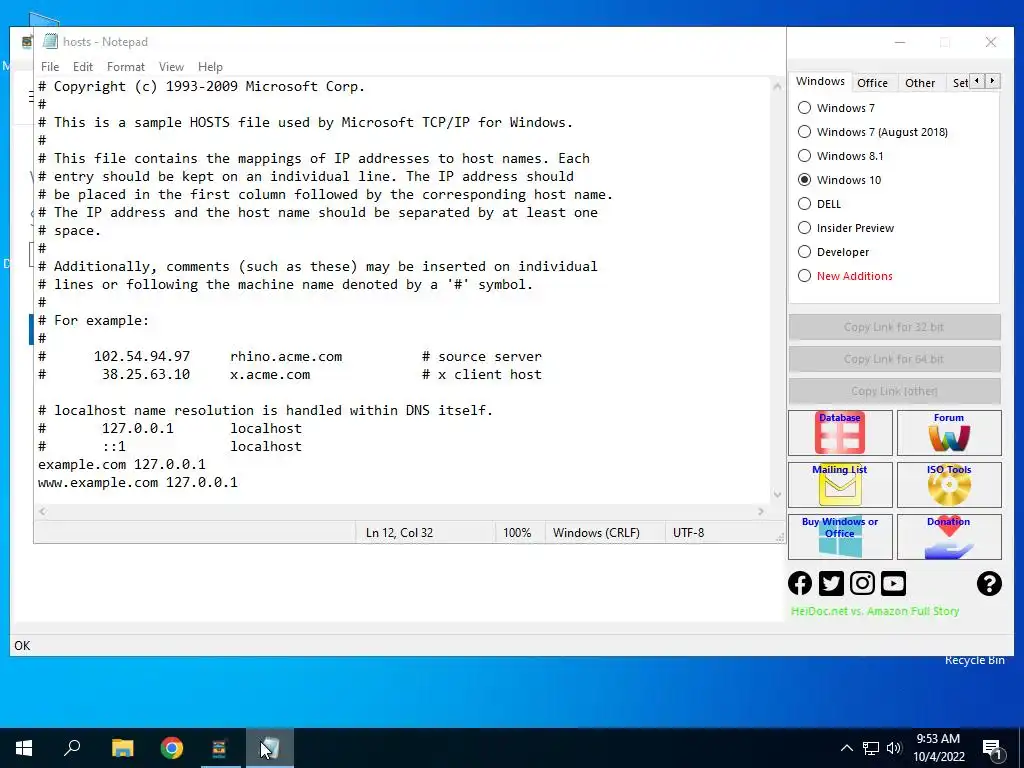Switch to the Other tab

click(x=920, y=83)
